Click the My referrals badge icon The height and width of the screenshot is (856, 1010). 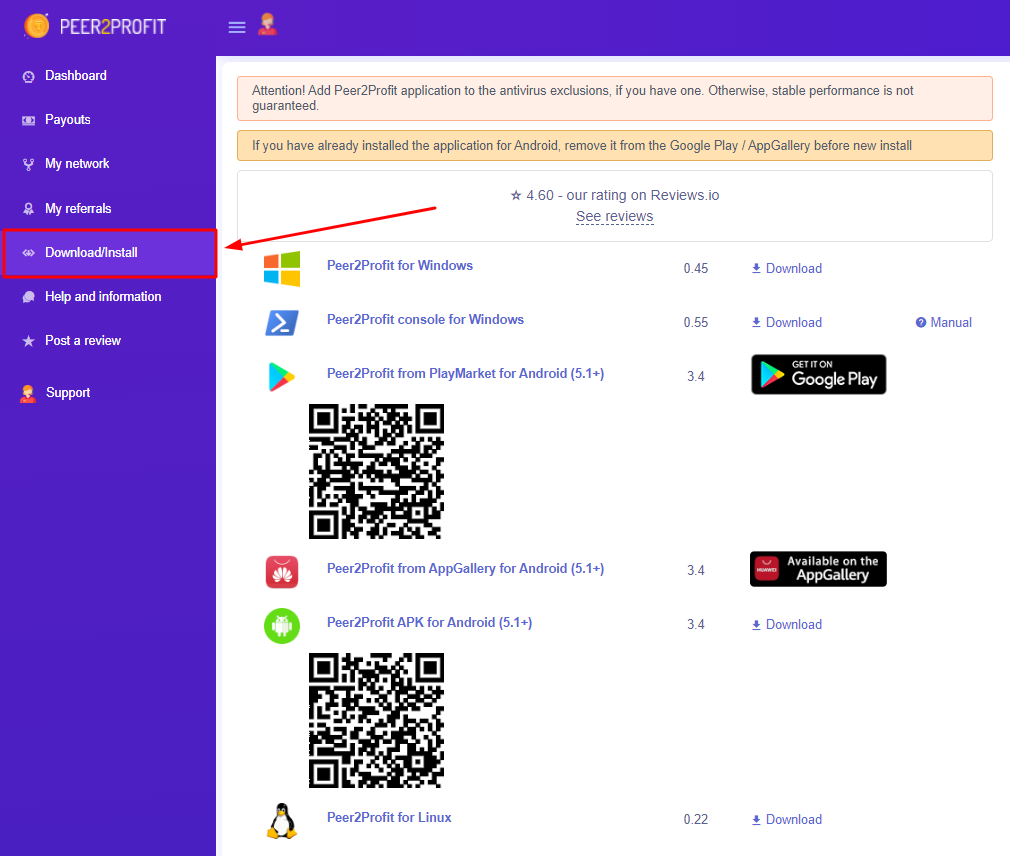tap(28, 209)
